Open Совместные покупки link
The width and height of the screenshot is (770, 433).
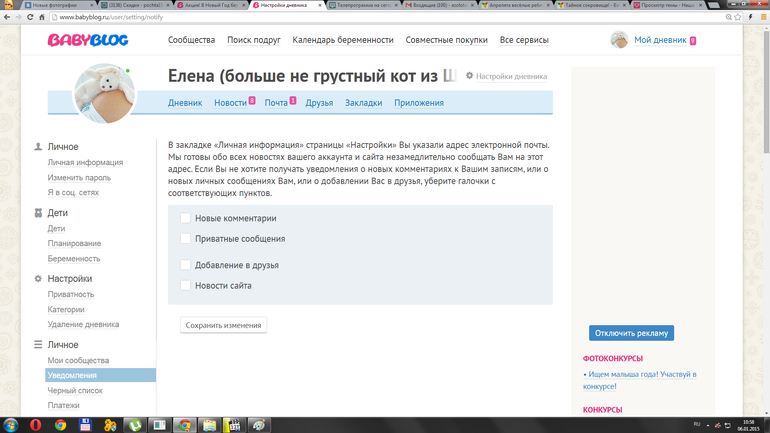pyautogui.click(x=446, y=40)
